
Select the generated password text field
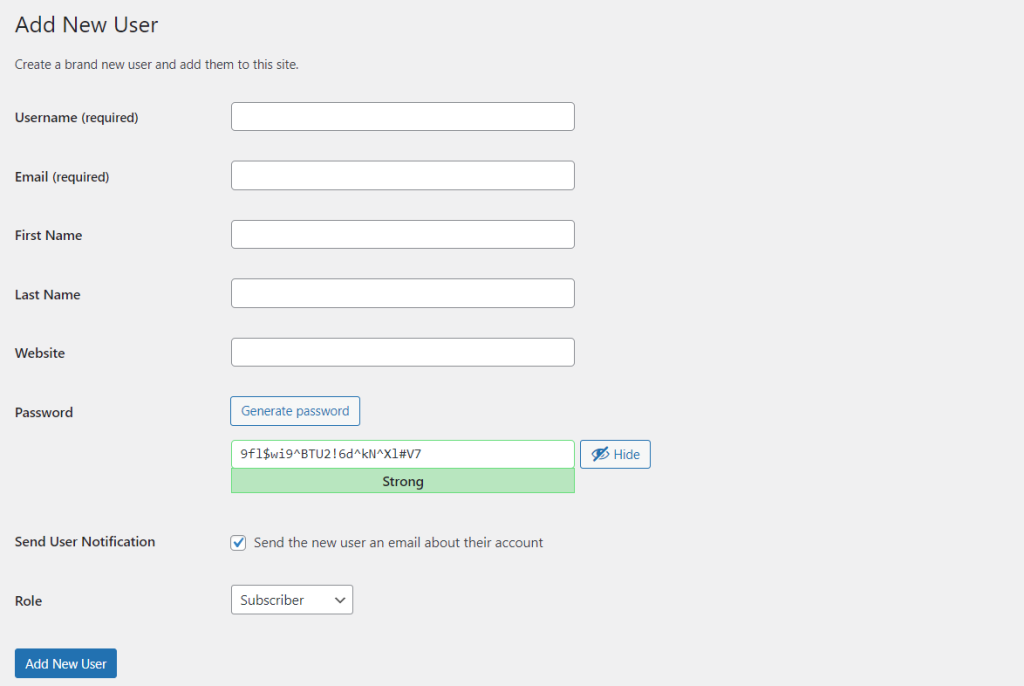[402, 454]
